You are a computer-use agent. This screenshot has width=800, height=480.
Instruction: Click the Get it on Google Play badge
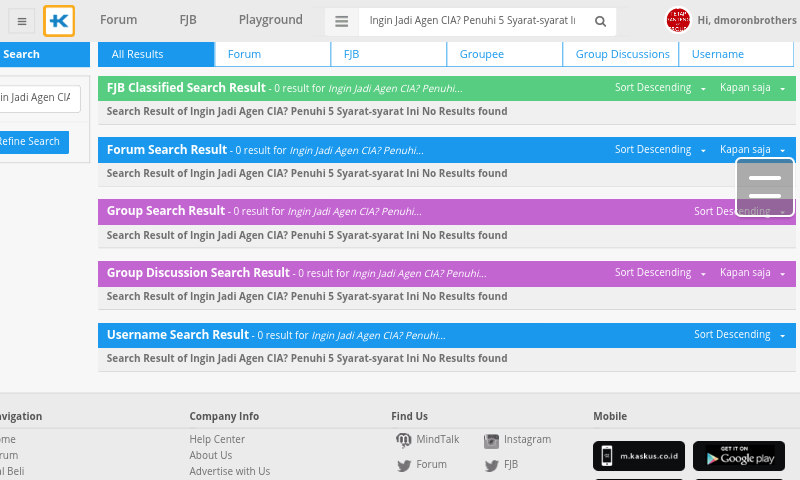tap(739, 456)
